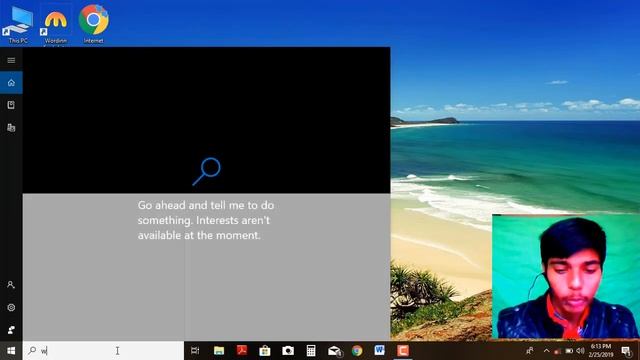This screenshot has width=640, height=360.
Task: Open the Camera app from taskbar
Action: click(x=288, y=351)
